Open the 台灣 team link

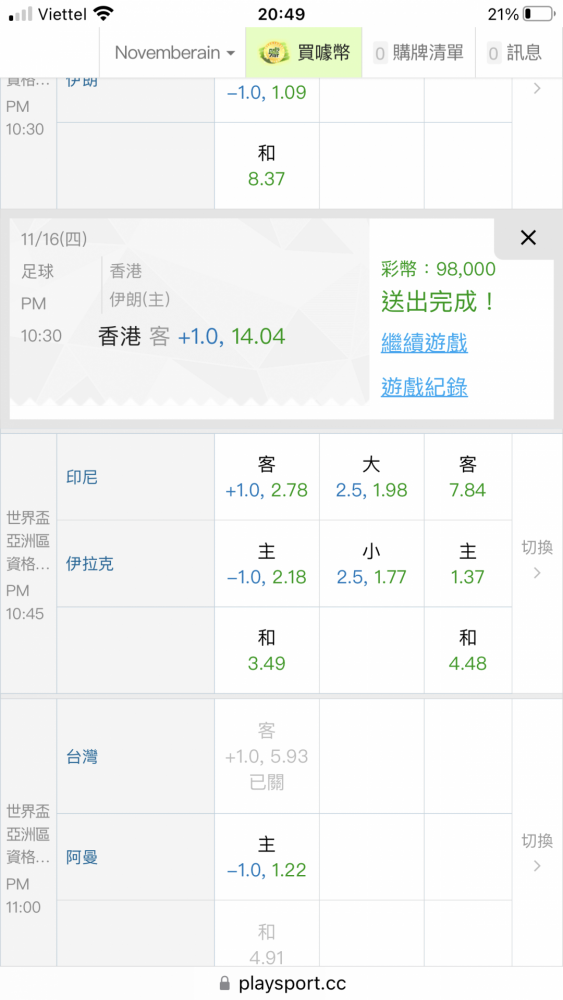click(82, 757)
